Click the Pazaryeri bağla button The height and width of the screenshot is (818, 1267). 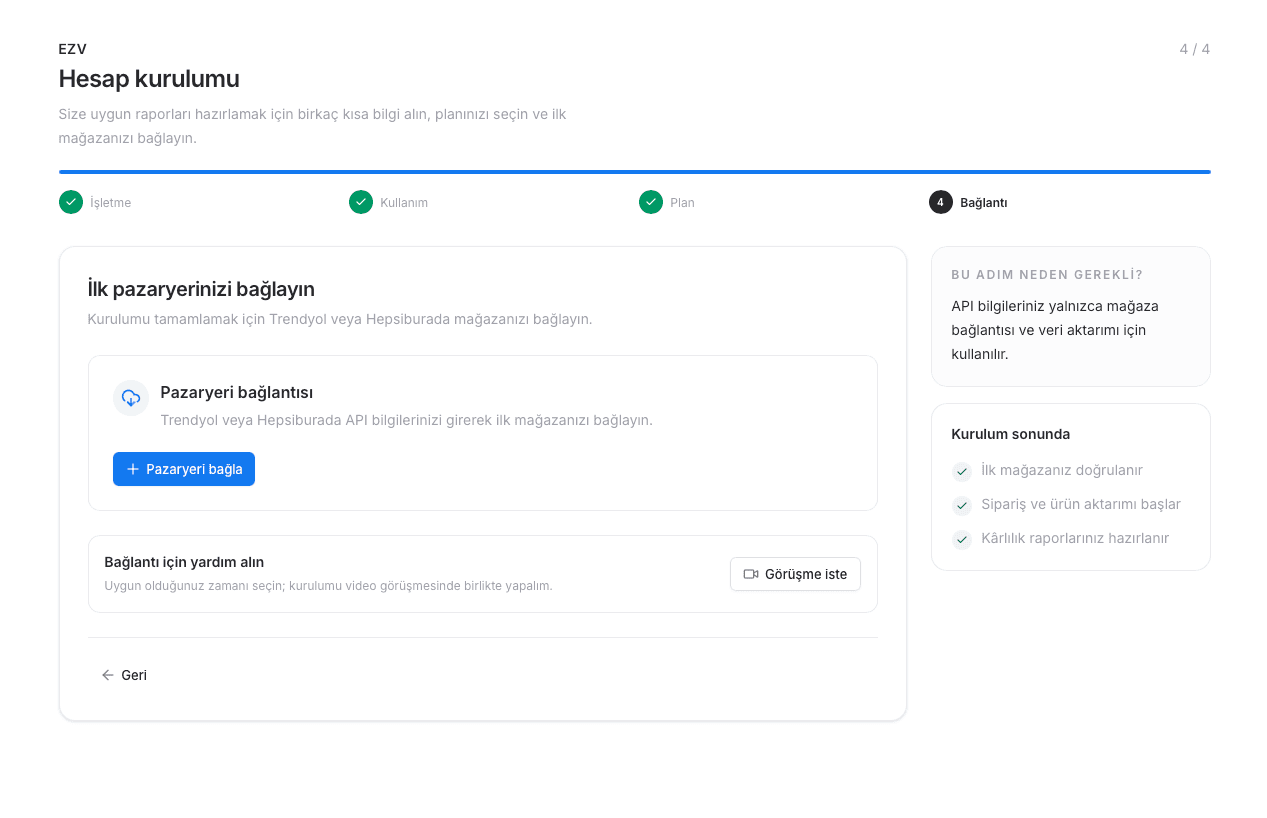pyautogui.click(x=184, y=469)
